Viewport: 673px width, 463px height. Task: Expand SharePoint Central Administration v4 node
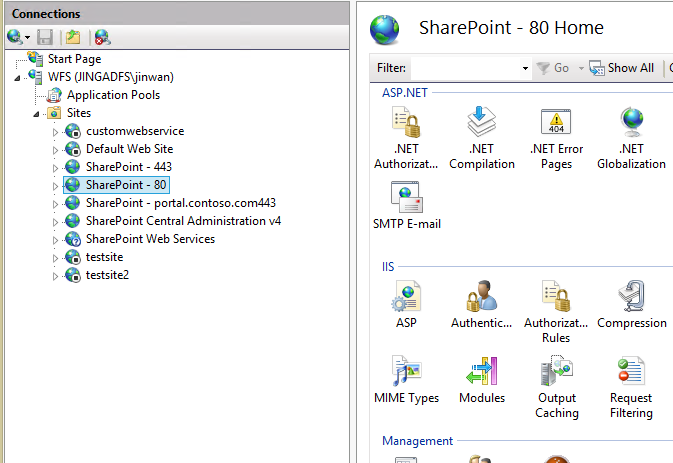[55, 222]
